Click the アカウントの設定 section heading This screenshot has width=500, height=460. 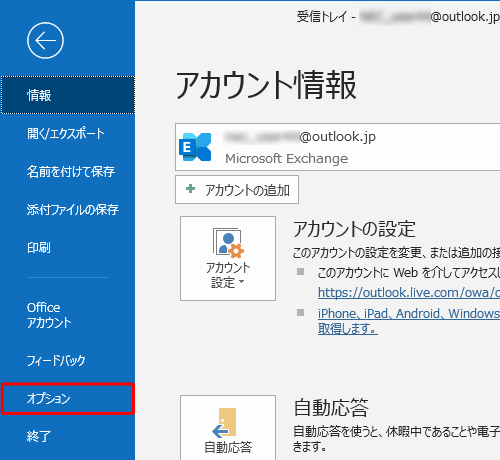pos(354,229)
